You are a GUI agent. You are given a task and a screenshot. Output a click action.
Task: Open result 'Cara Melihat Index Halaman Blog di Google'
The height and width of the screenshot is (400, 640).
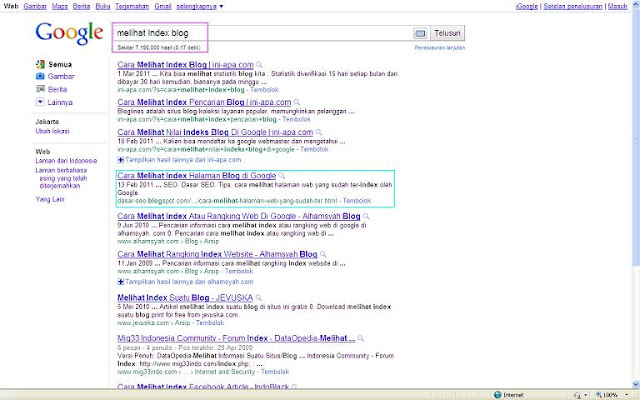197,176
